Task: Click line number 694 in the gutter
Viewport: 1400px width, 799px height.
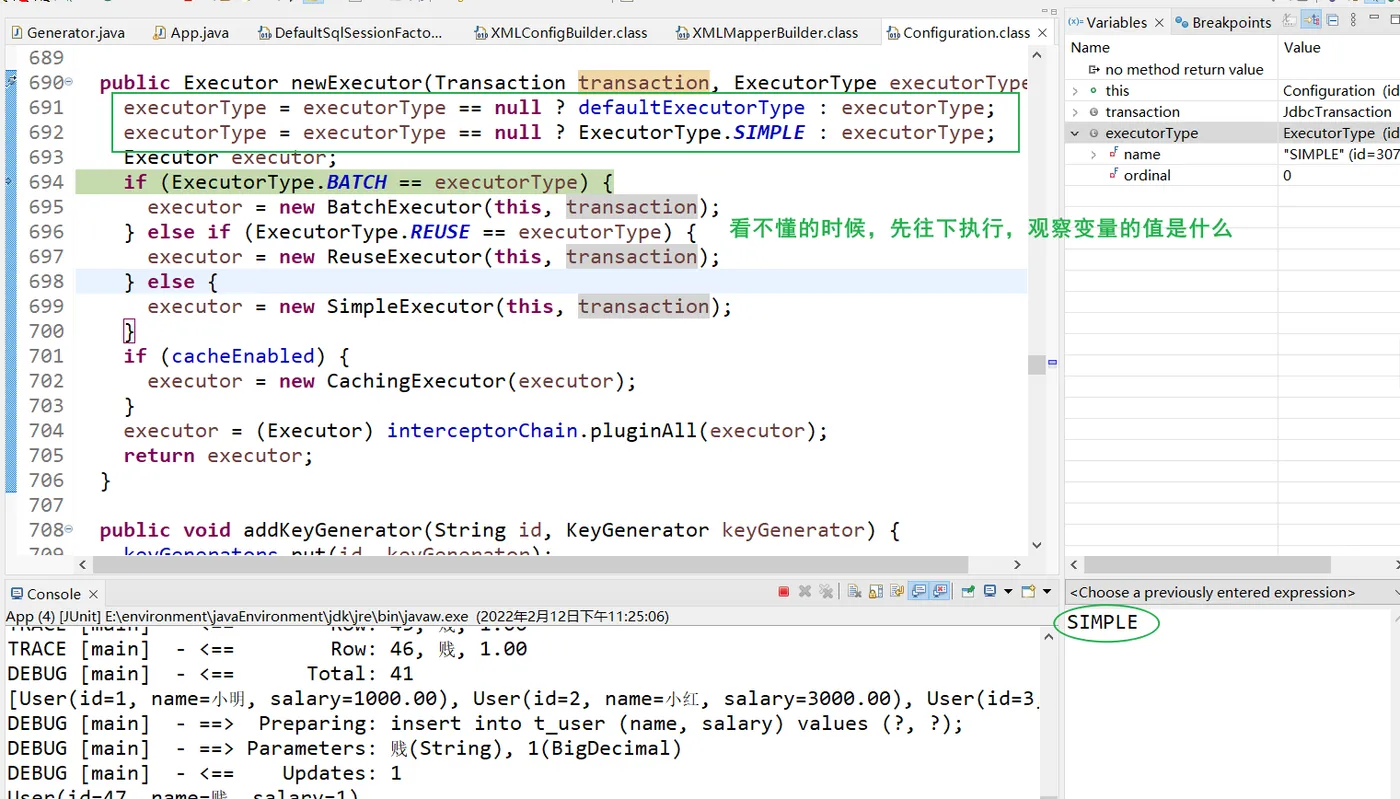Action: click(46, 182)
